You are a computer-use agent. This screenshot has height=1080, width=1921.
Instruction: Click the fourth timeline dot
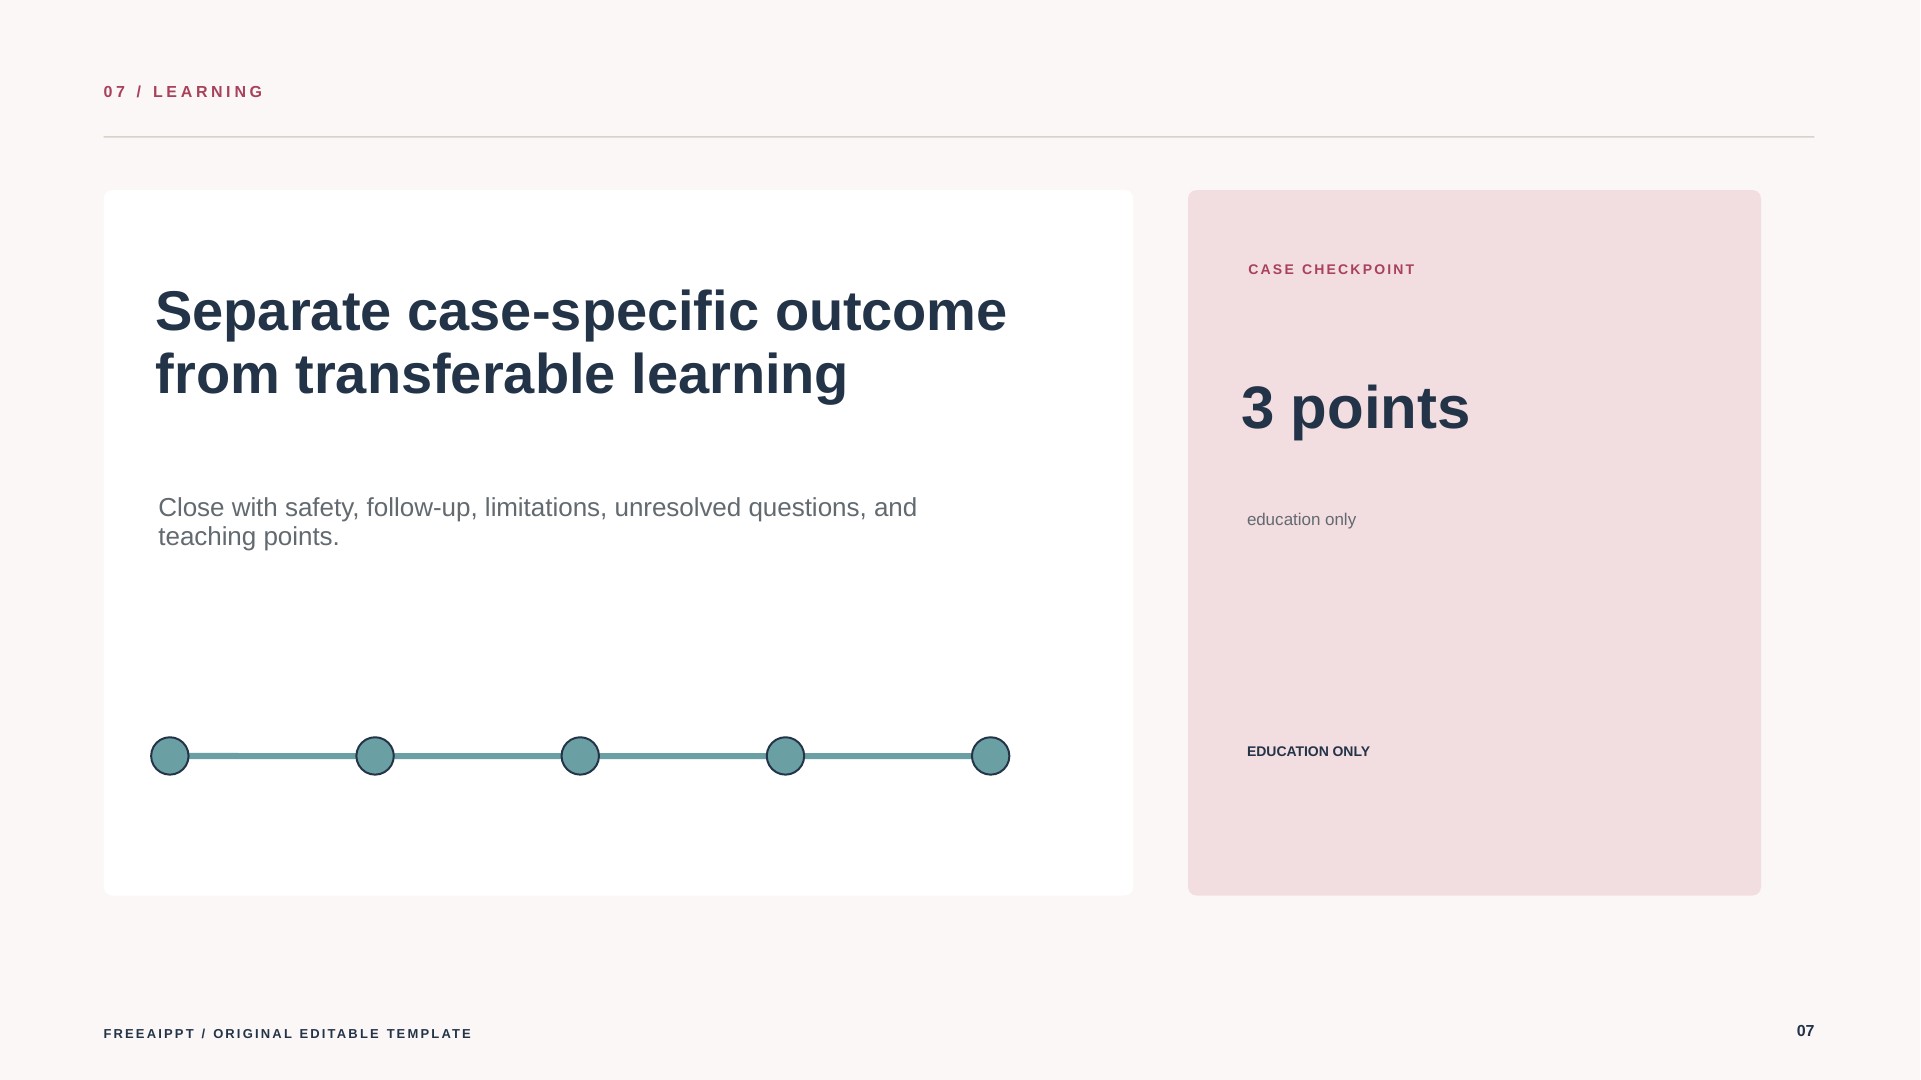785,756
